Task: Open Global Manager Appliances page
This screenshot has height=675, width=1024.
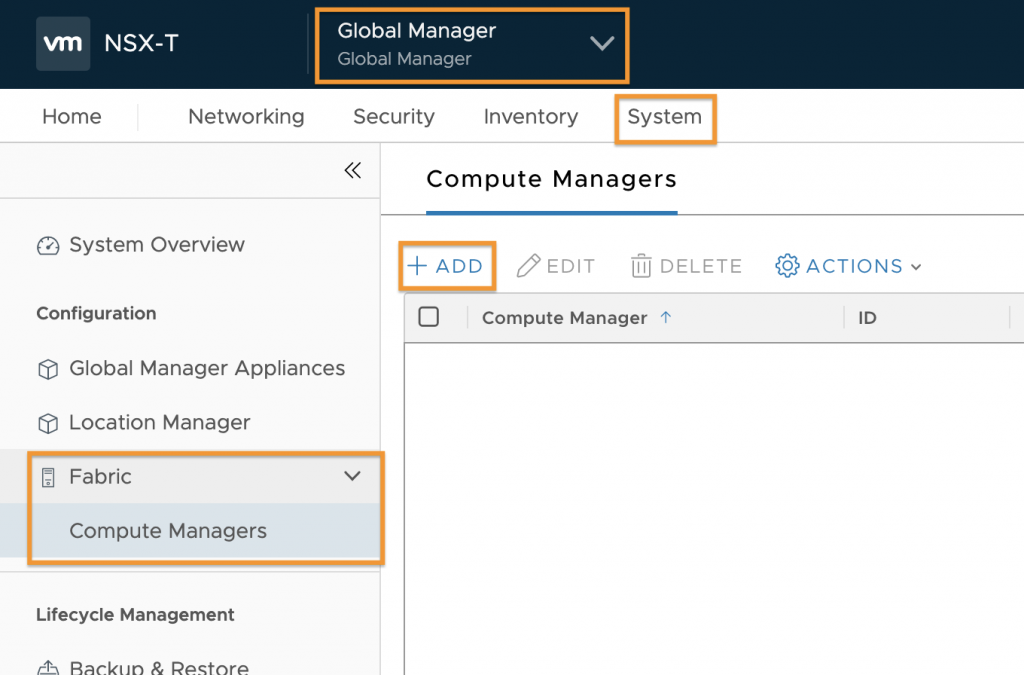Action: (207, 368)
